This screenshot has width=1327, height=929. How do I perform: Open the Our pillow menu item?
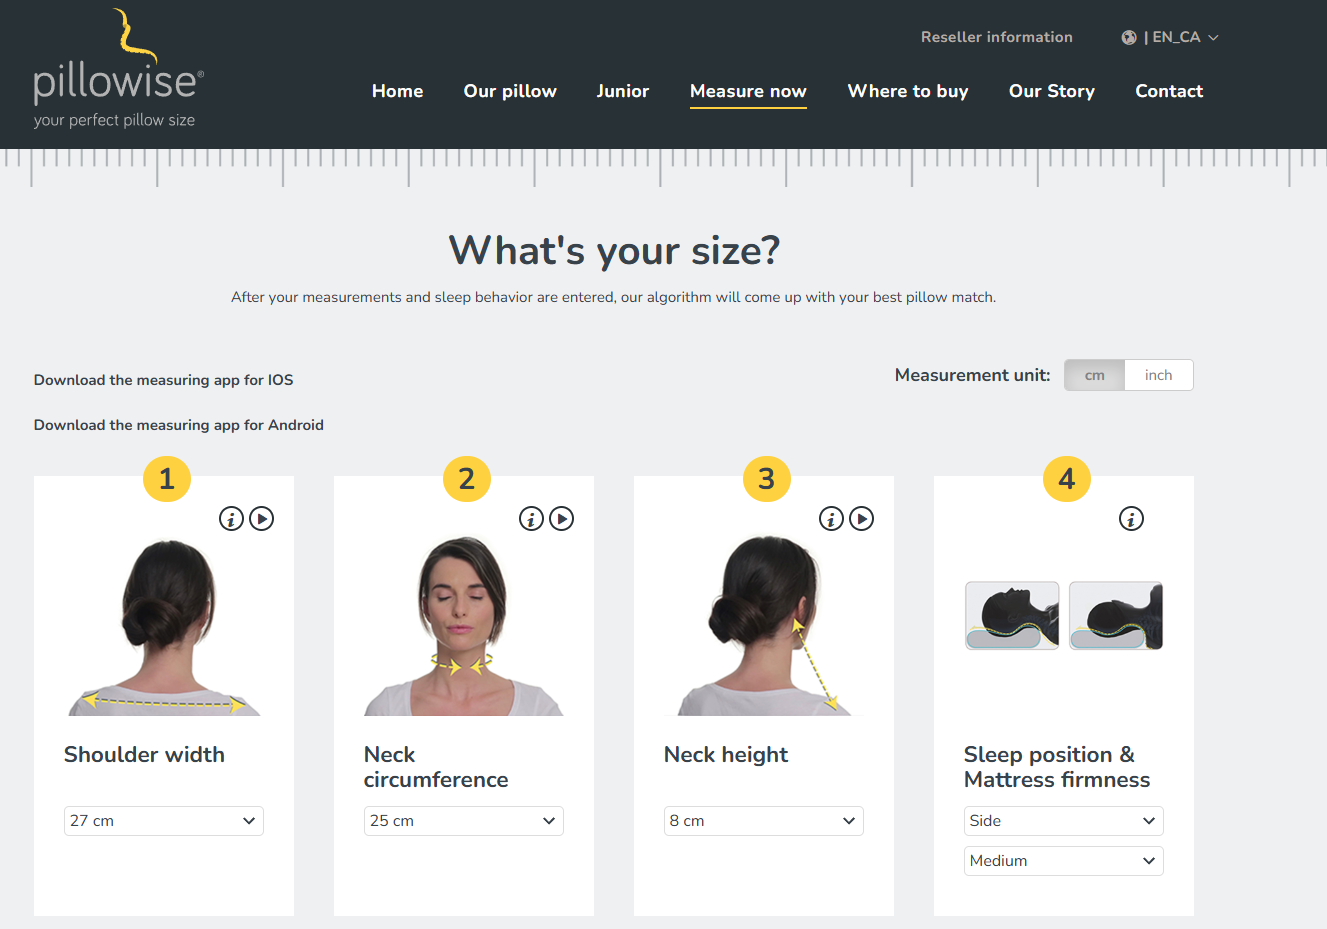pyautogui.click(x=510, y=91)
